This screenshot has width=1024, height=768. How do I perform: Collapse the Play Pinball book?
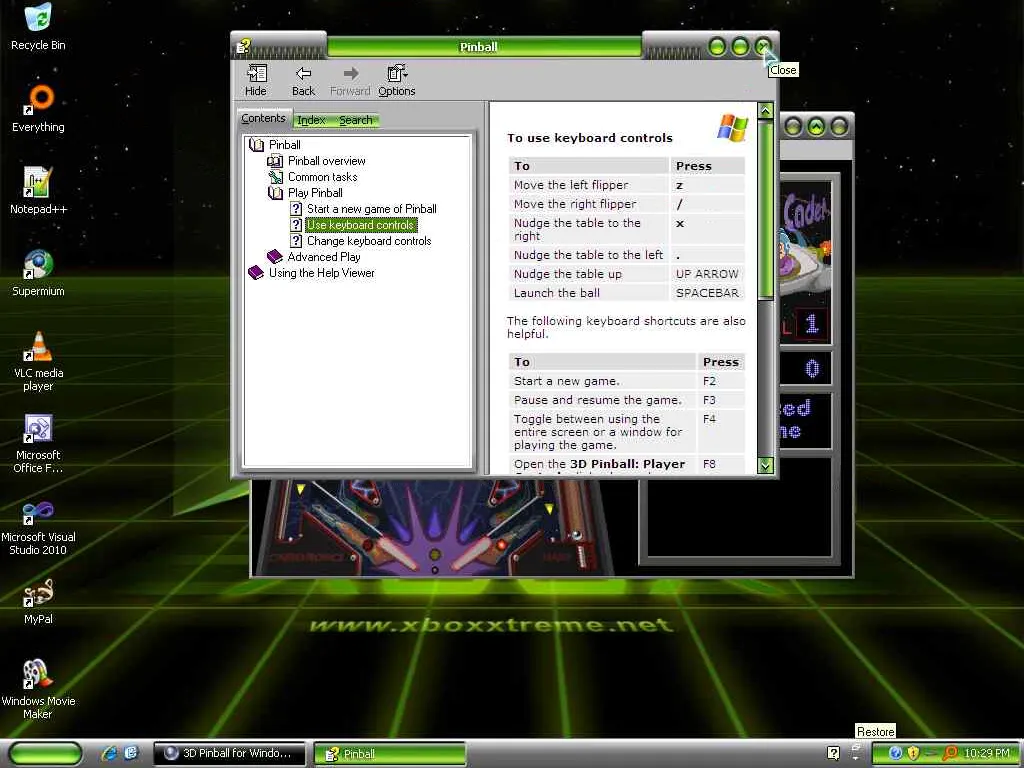[315, 193]
